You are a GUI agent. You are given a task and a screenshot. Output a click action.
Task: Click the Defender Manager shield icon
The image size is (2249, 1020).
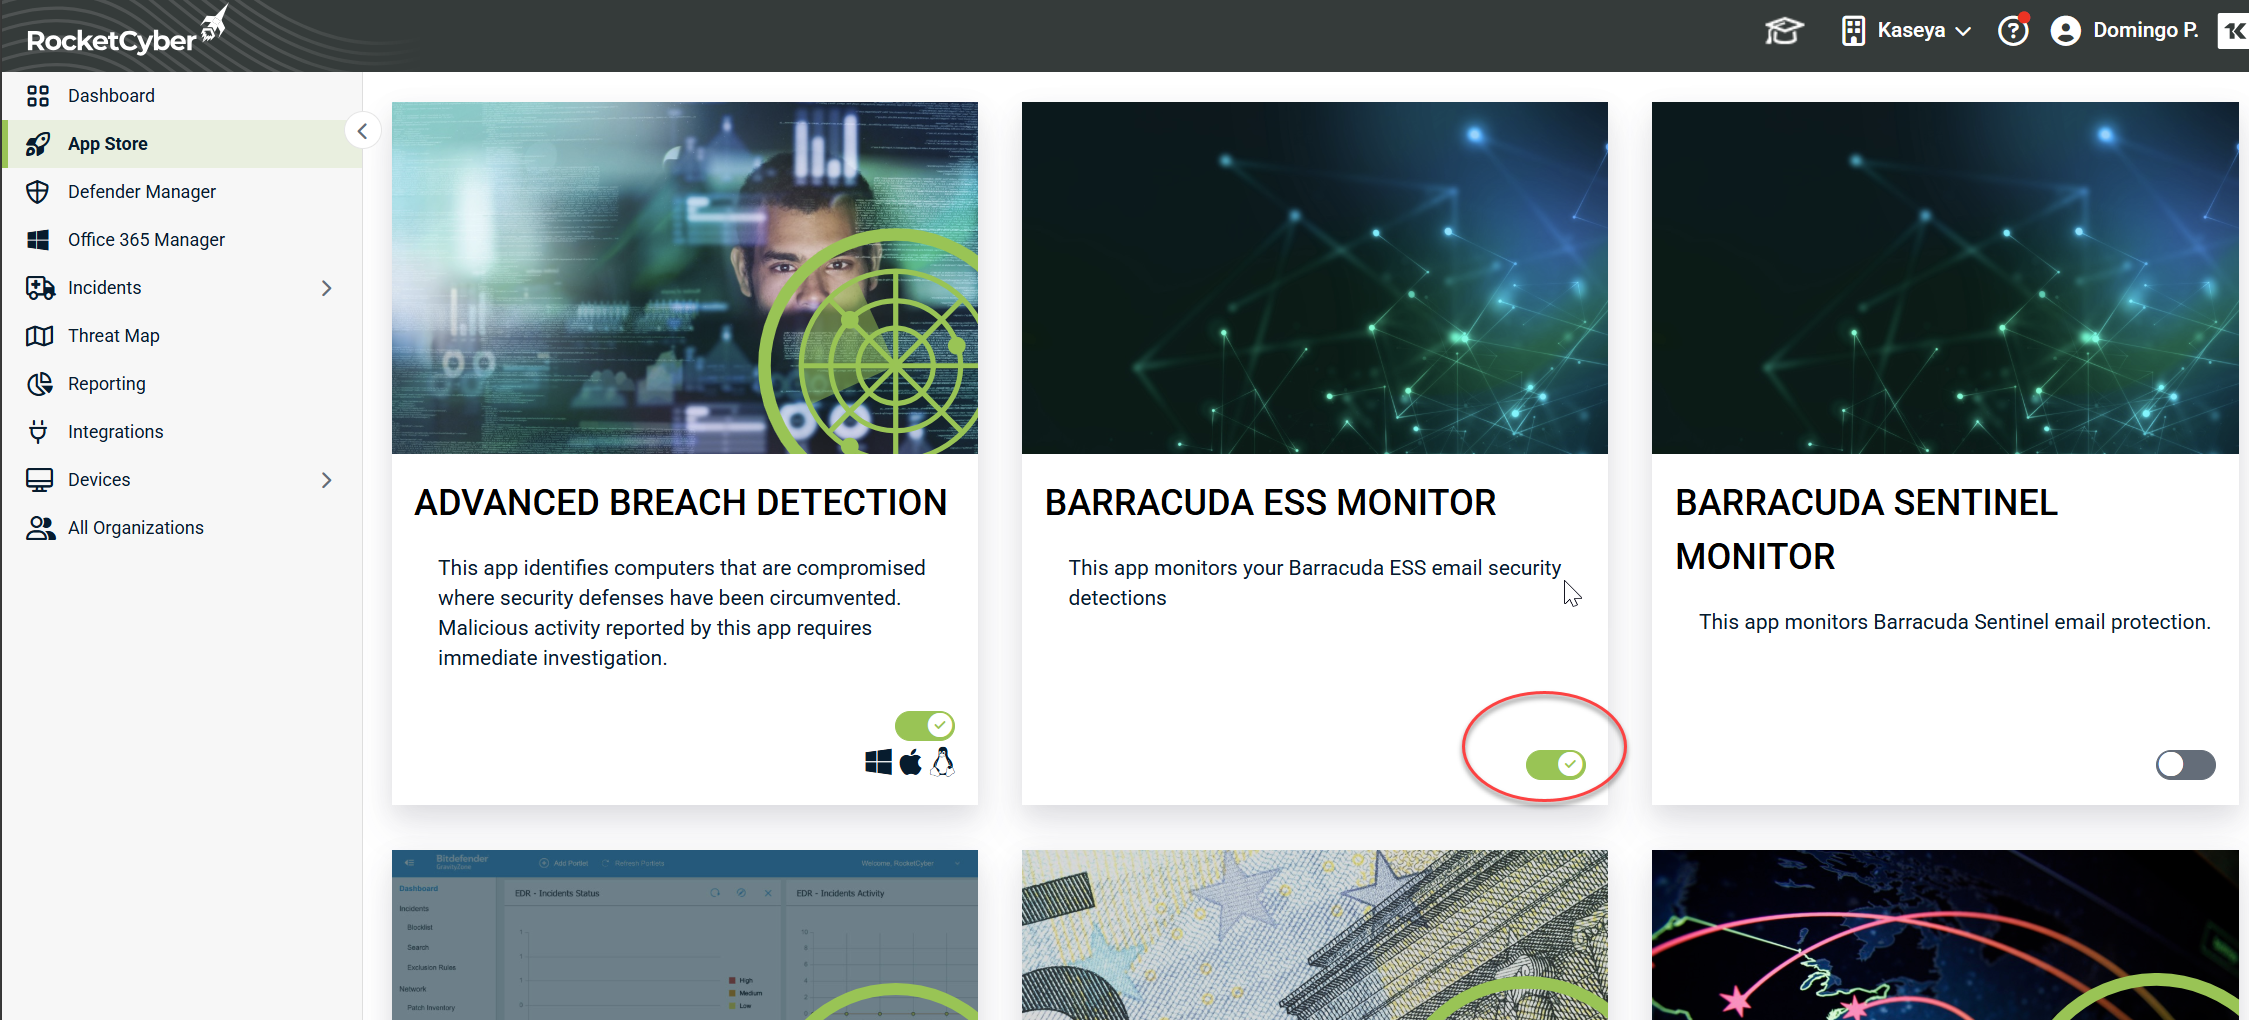(38, 192)
